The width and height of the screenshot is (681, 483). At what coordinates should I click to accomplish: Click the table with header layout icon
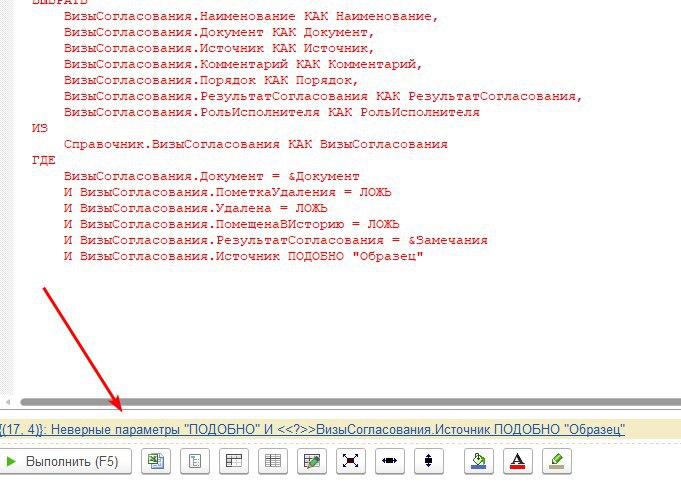(x=234, y=461)
